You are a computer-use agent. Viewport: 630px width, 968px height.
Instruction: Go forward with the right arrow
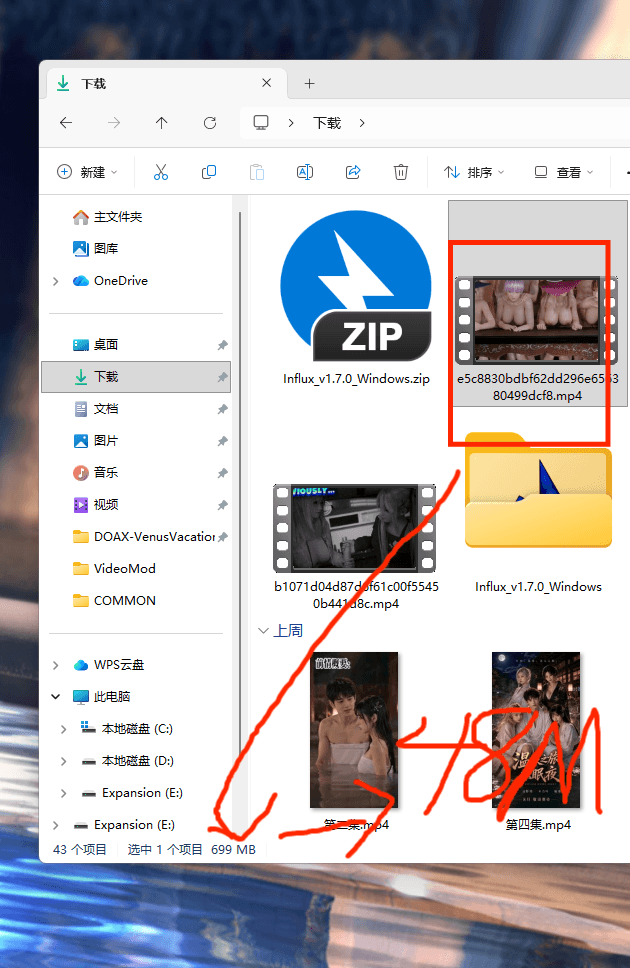114,123
